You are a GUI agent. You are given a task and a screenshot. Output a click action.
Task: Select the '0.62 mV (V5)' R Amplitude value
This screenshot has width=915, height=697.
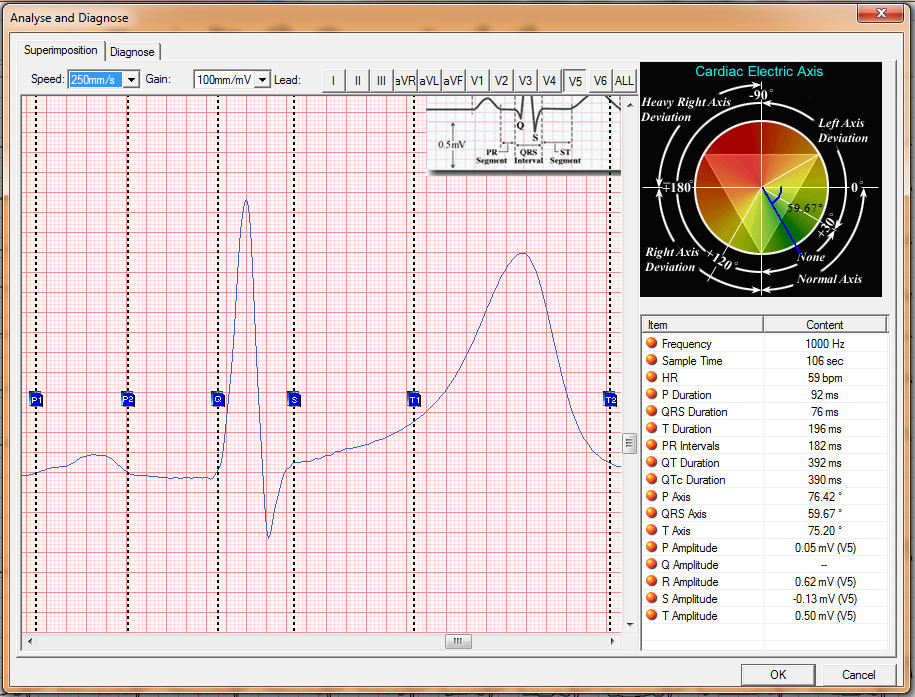pyautogui.click(x=825, y=582)
